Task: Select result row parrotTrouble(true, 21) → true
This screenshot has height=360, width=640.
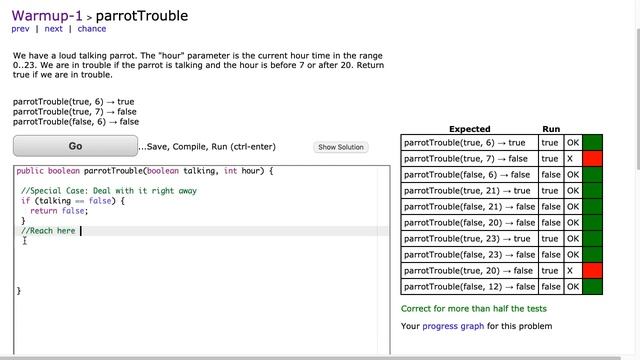Action: pos(501,191)
